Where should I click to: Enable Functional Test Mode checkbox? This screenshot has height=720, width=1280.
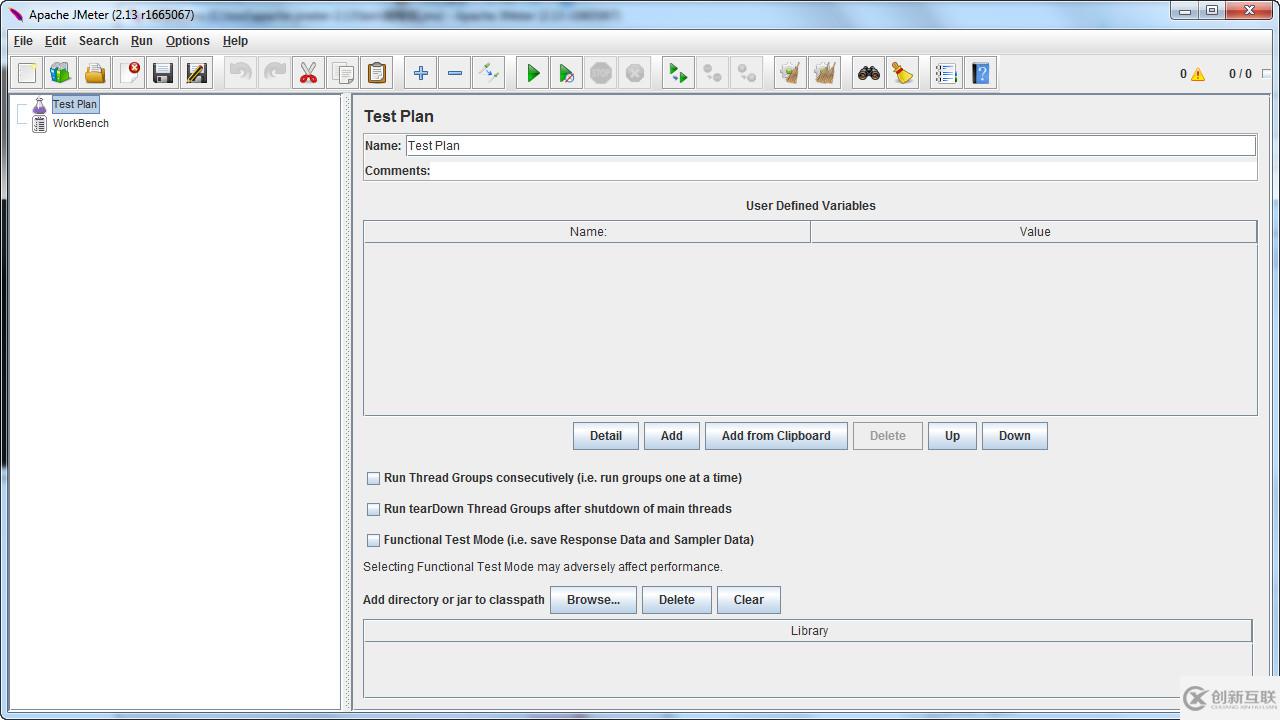click(x=374, y=541)
